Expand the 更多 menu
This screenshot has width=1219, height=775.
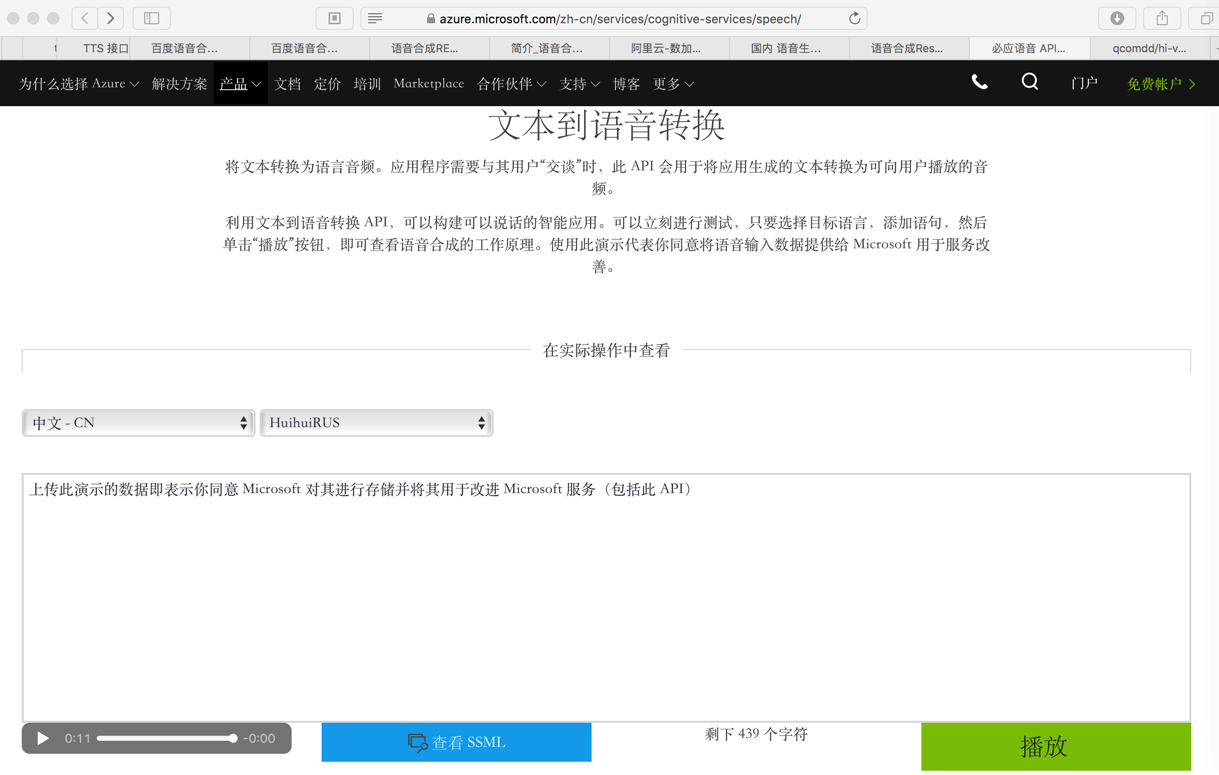(x=673, y=84)
